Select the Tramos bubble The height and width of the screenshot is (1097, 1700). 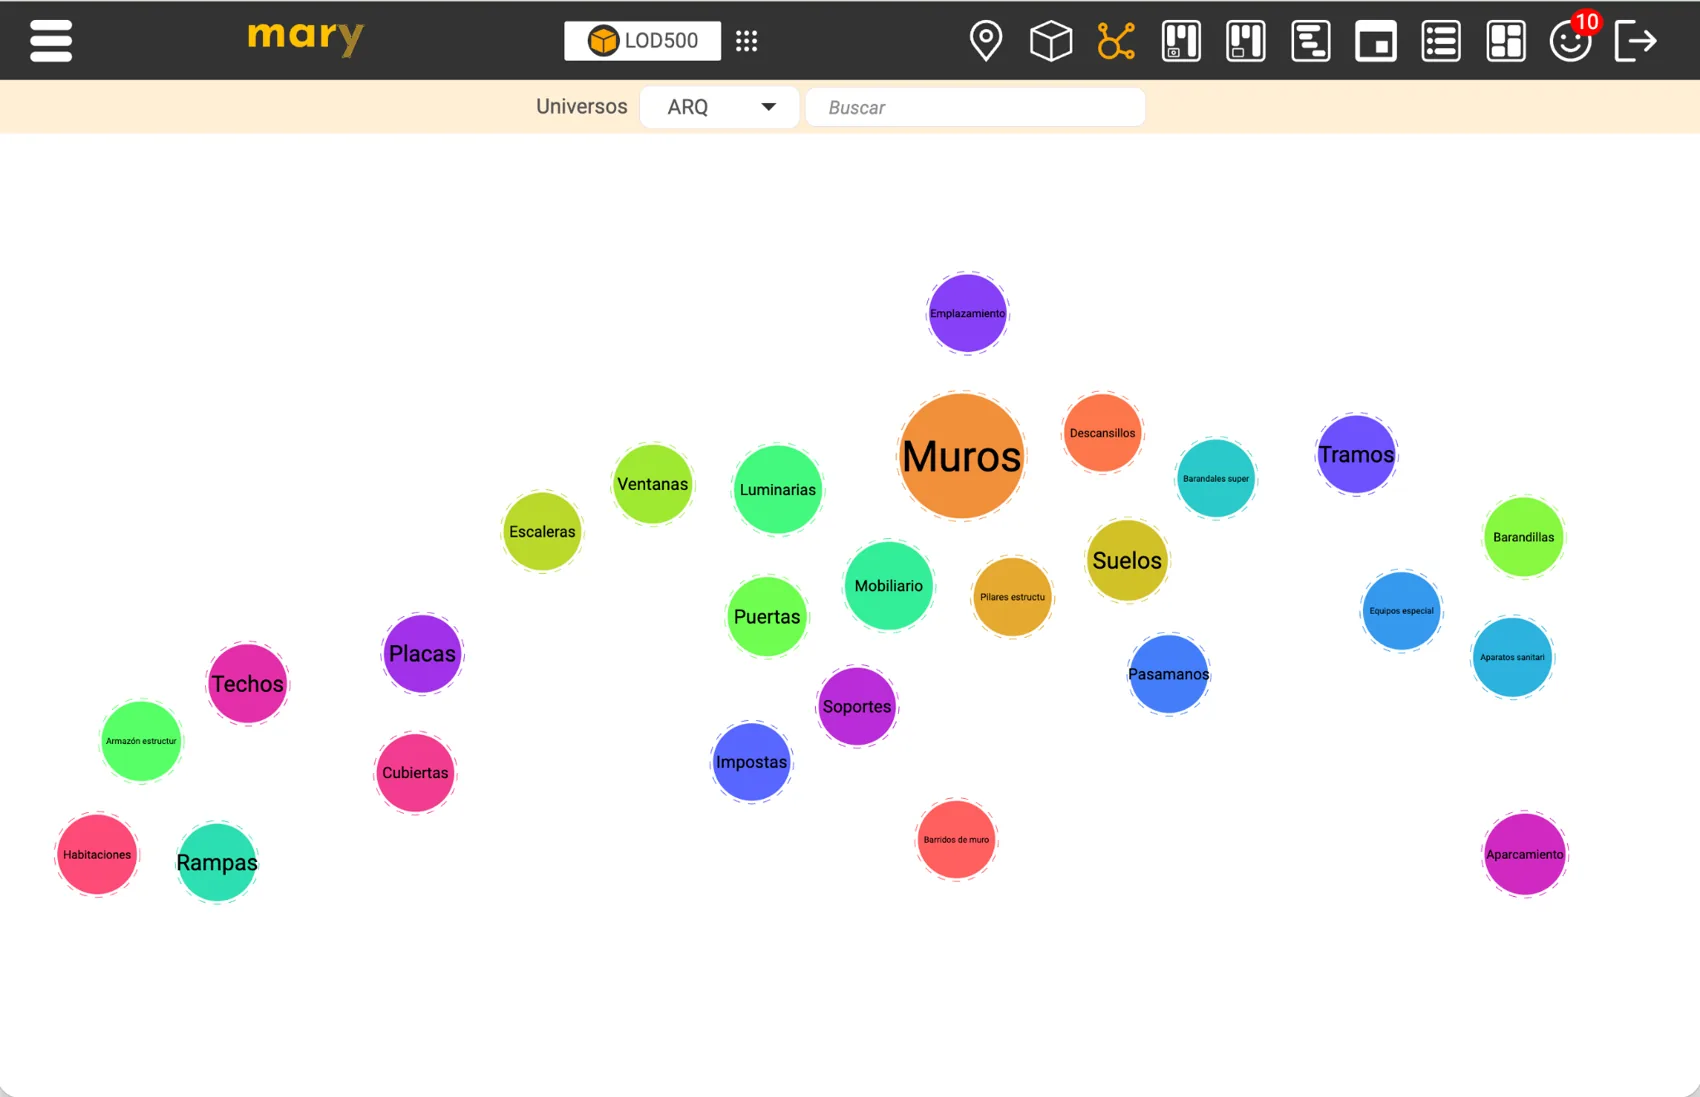[x=1356, y=455]
